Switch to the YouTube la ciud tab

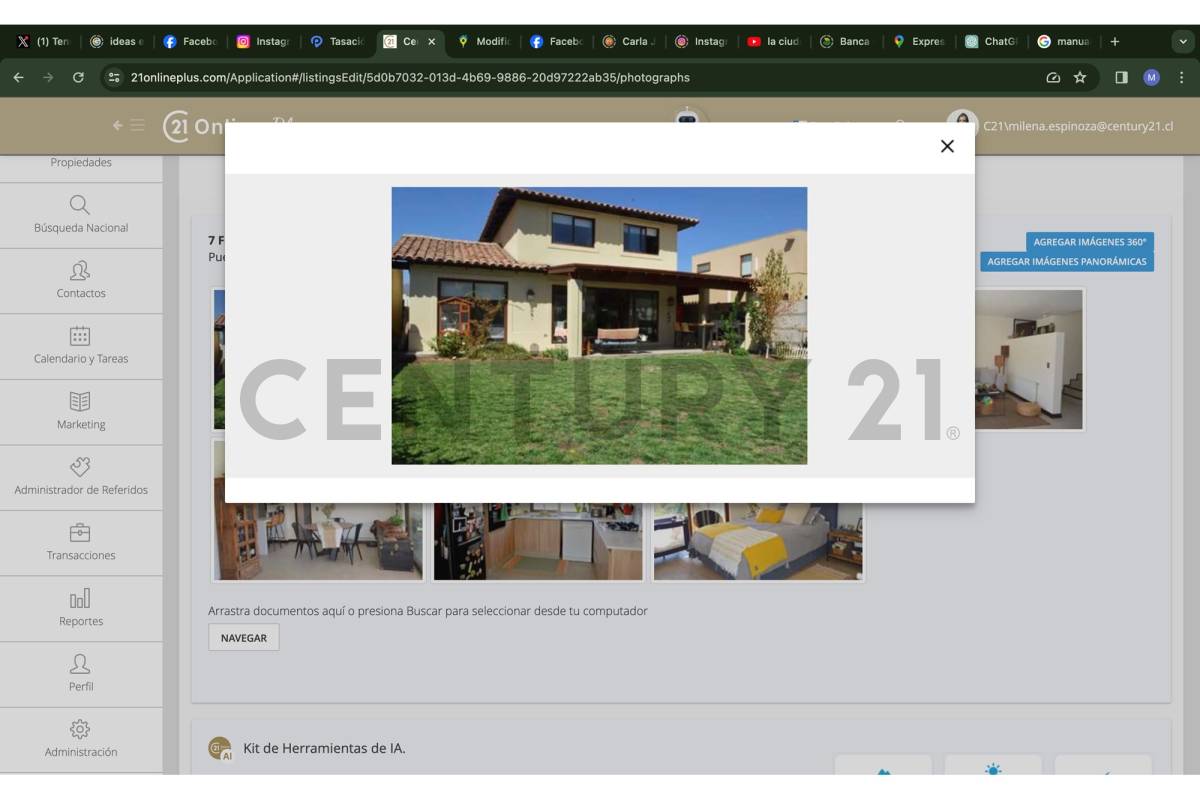pos(775,42)
